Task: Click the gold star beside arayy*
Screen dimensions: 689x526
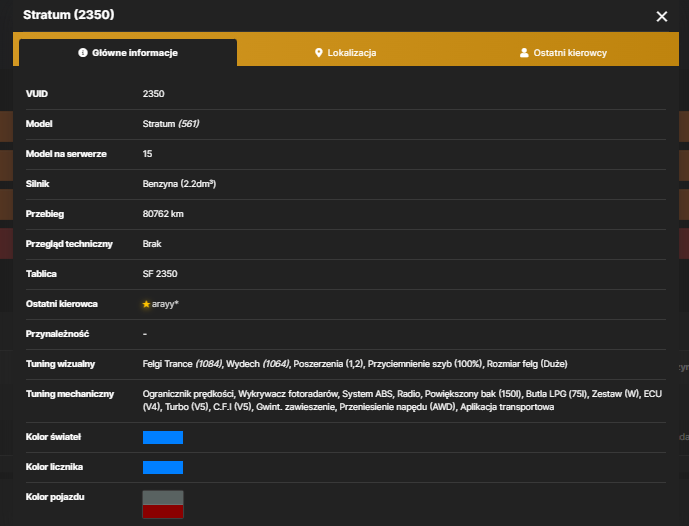Action: click(146, 304)
